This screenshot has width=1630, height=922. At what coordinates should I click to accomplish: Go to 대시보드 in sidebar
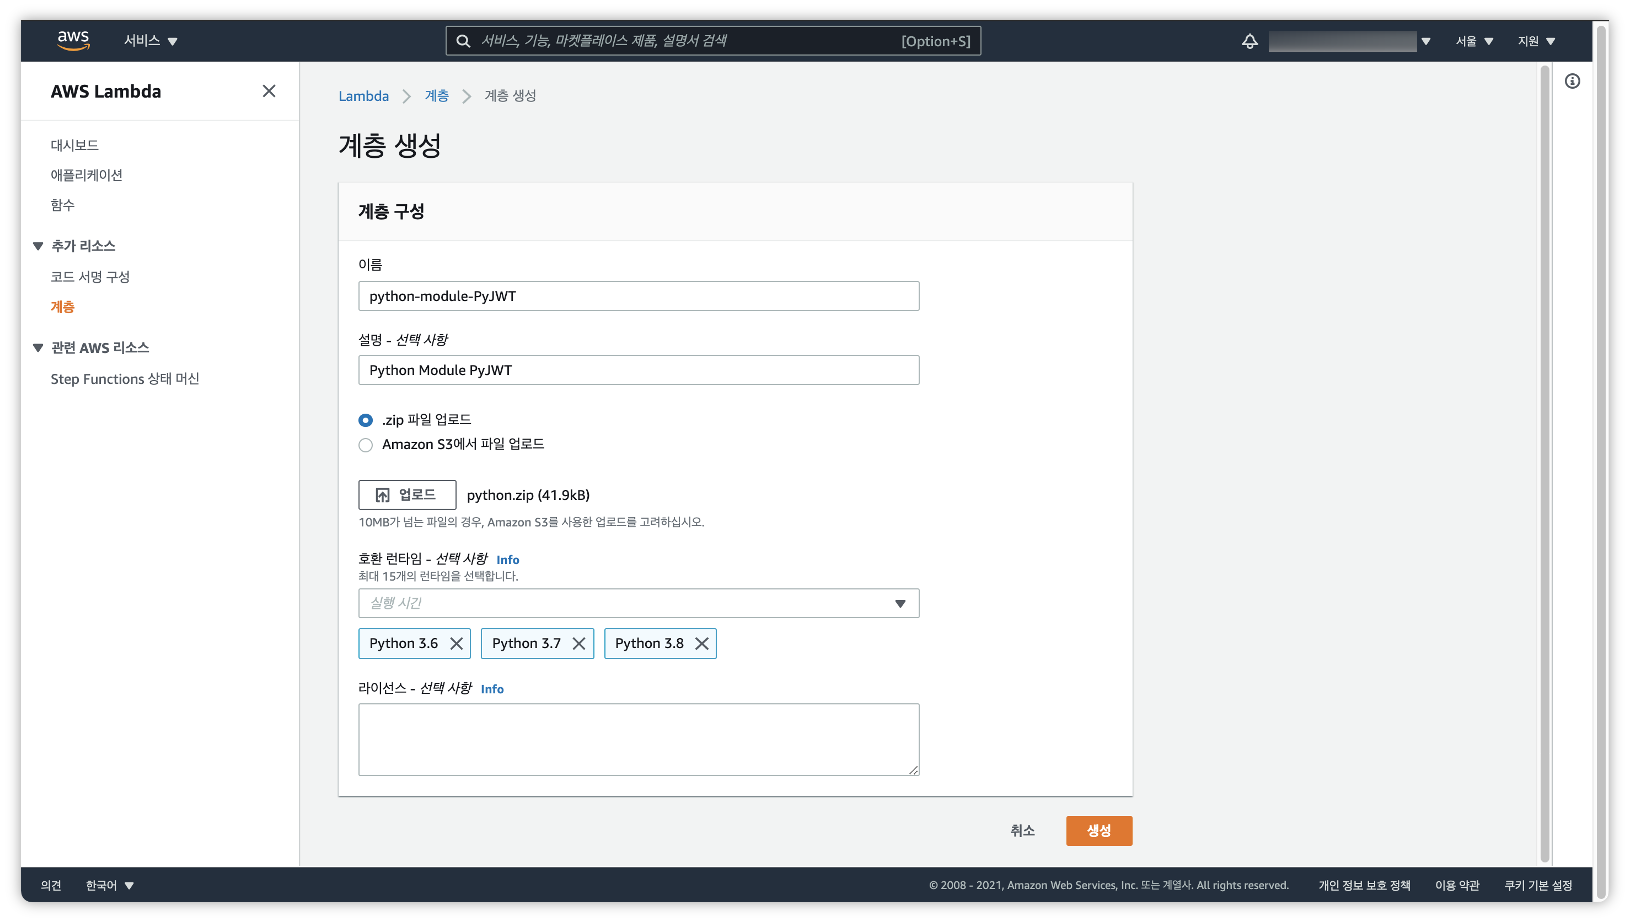click(x=75, y=145)
